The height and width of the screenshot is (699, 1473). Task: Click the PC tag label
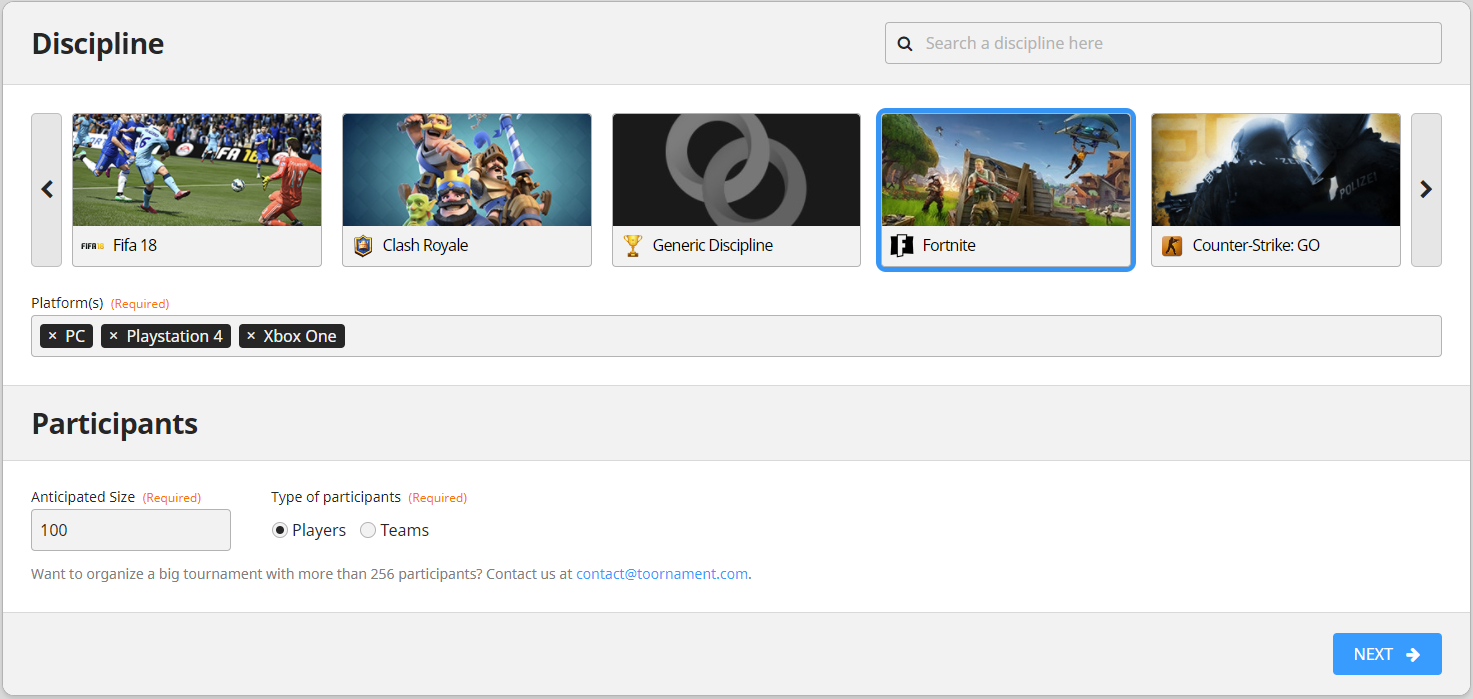(x=75, y=336)
